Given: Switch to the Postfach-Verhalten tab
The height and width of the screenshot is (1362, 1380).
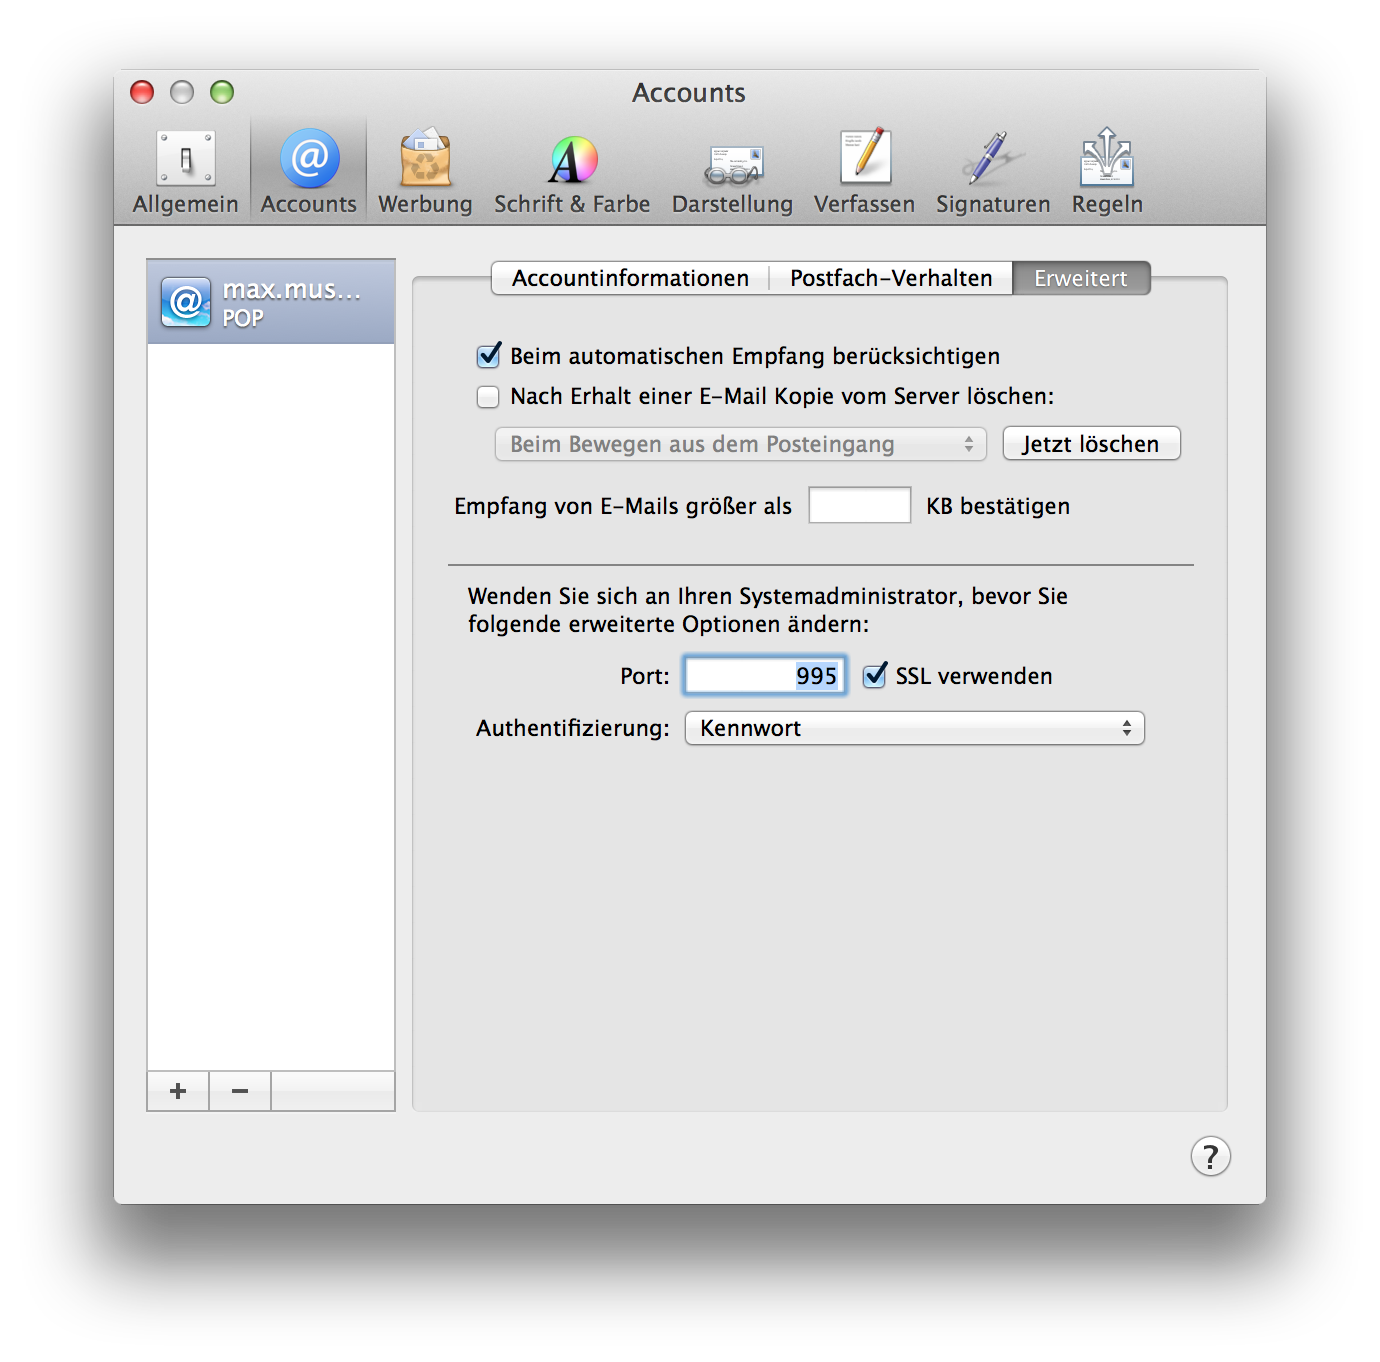Looking at the screenshot, I should pyautogui.click(x=891, y=278).
